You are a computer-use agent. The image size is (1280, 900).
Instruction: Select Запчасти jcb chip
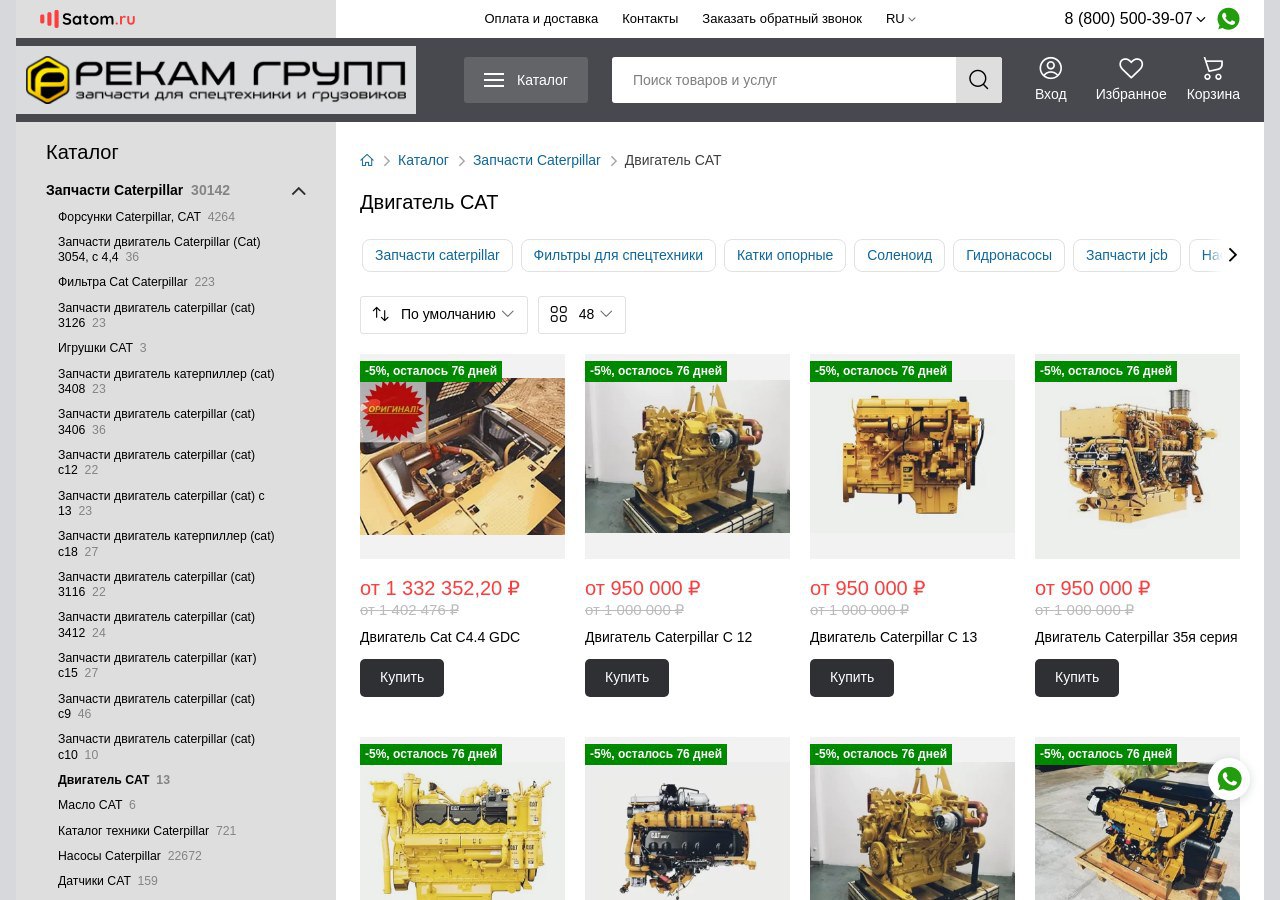click(1127, 255)
